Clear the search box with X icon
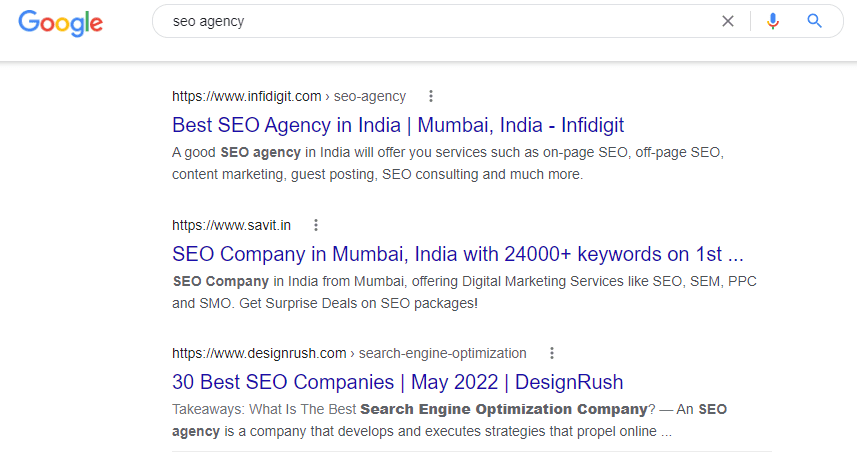Screen dimensions: 857x456 pyautogui.click(x=727, y=21)
